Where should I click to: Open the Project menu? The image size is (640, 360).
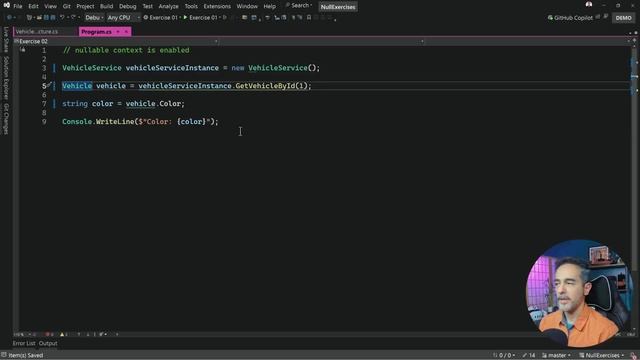(85, 6)
